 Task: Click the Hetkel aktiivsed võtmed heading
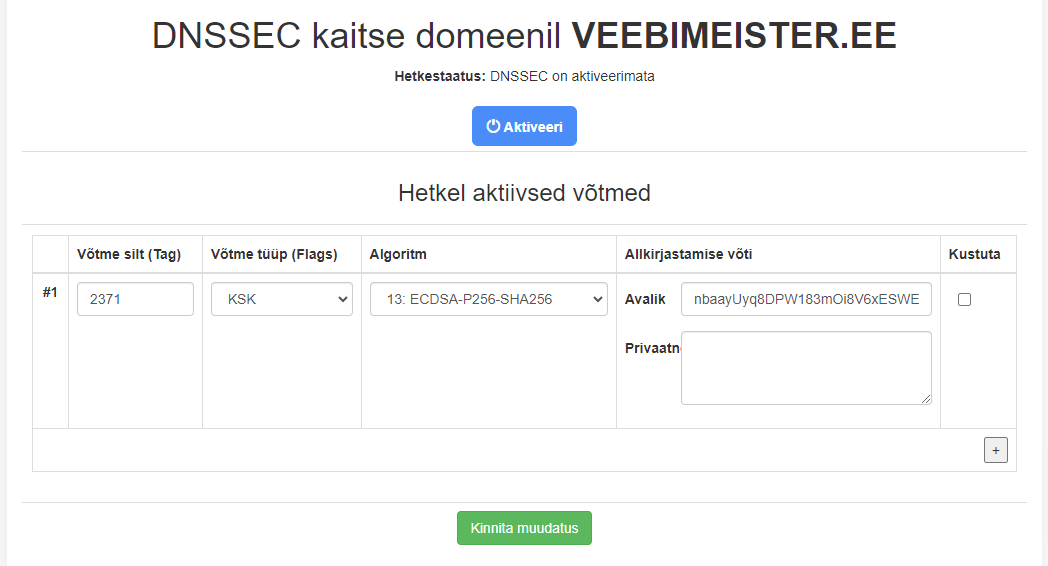click(x=524, y=193)
